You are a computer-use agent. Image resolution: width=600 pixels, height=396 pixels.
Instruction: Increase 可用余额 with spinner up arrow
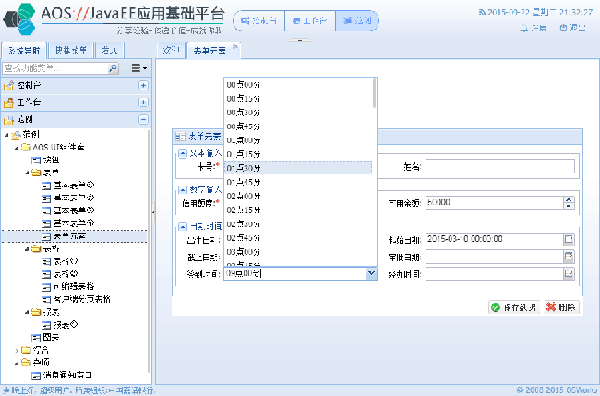(569, 200)
